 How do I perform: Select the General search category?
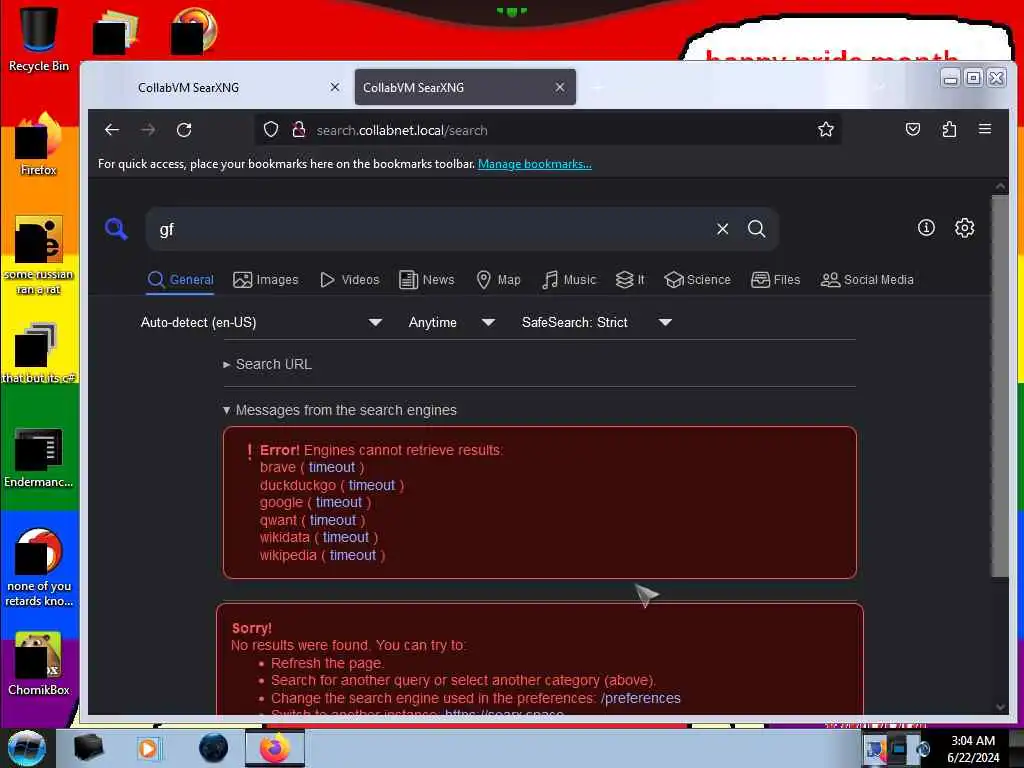pos(181,280)
